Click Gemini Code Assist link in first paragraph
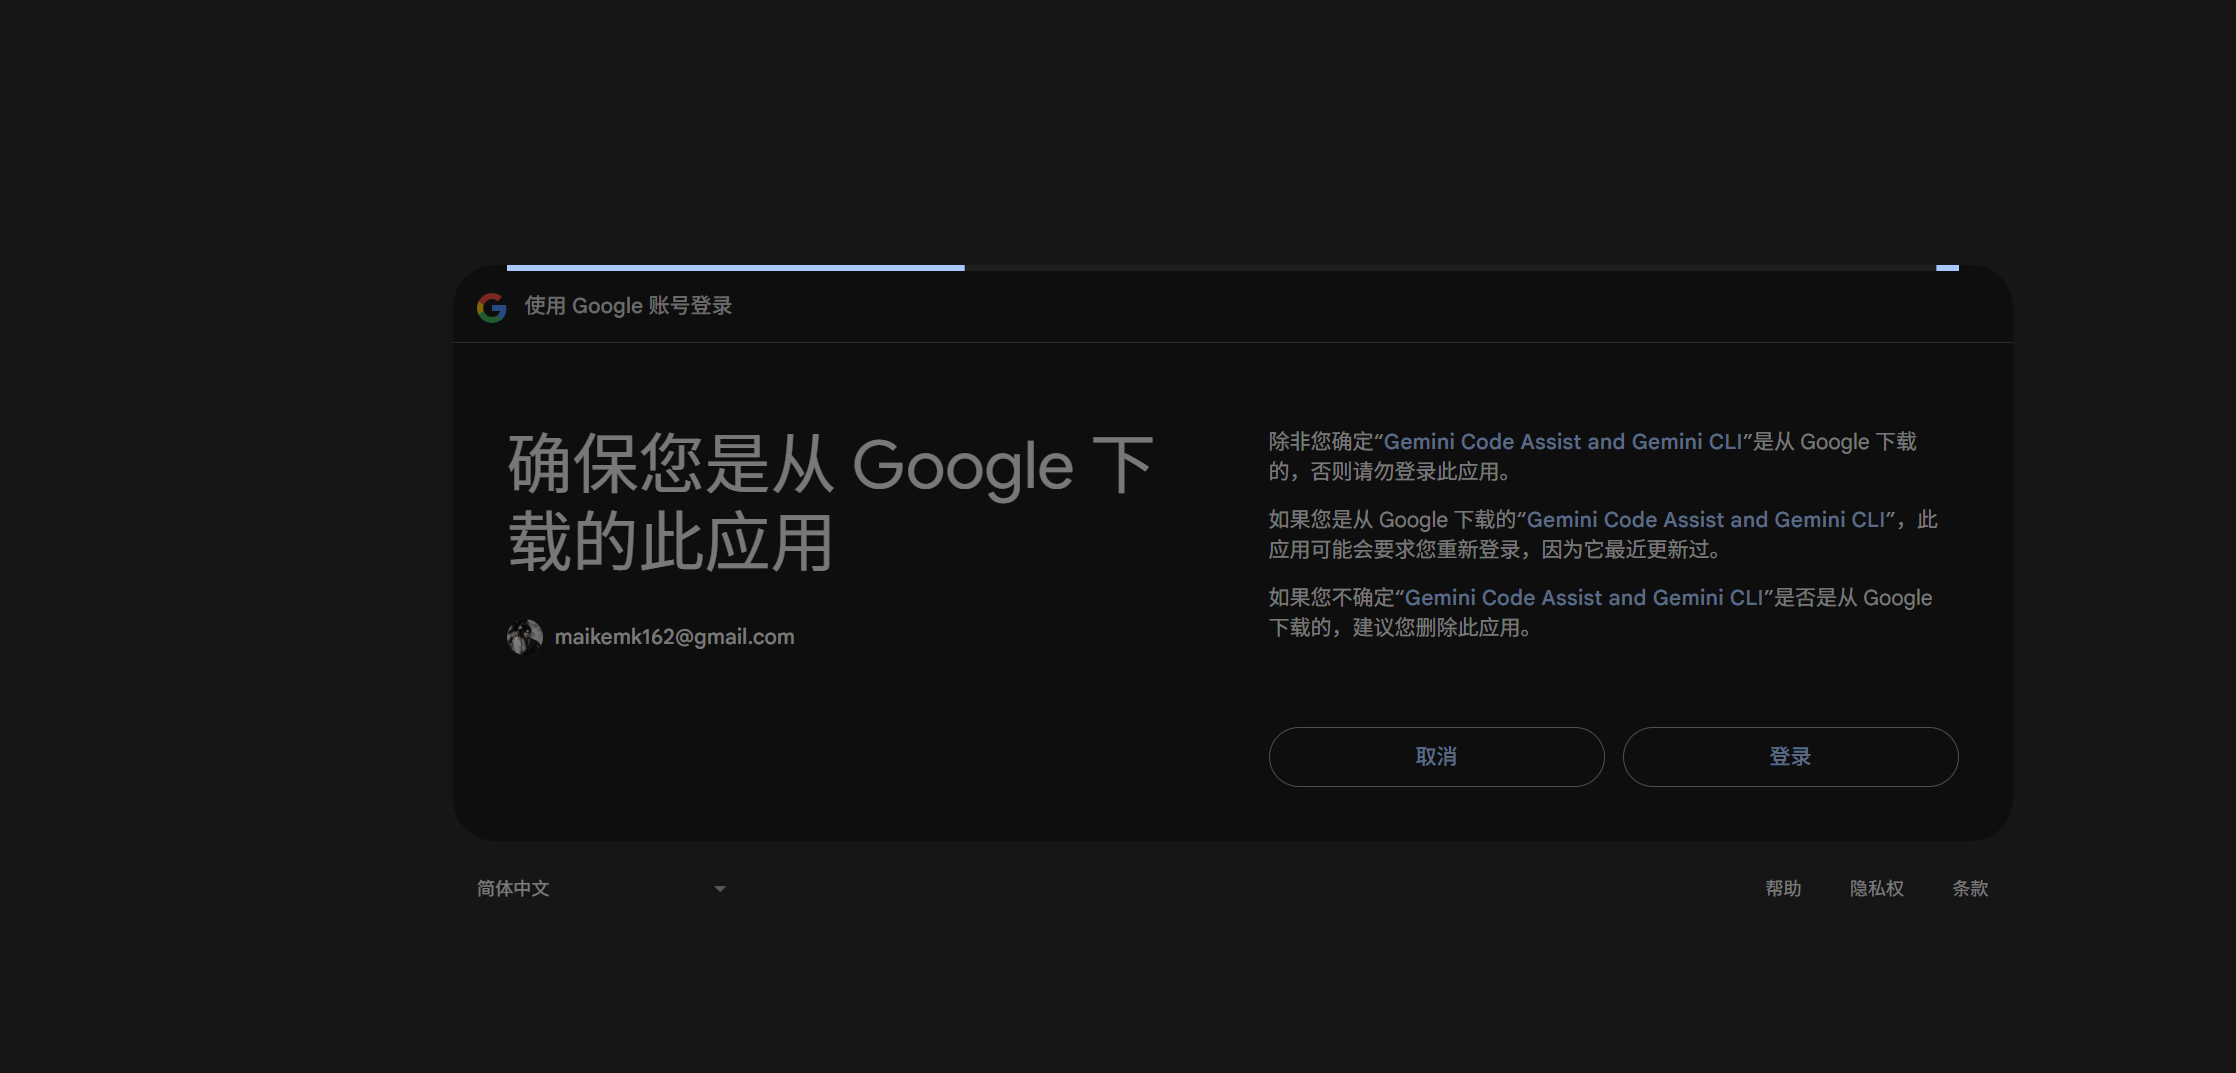 1562,442
